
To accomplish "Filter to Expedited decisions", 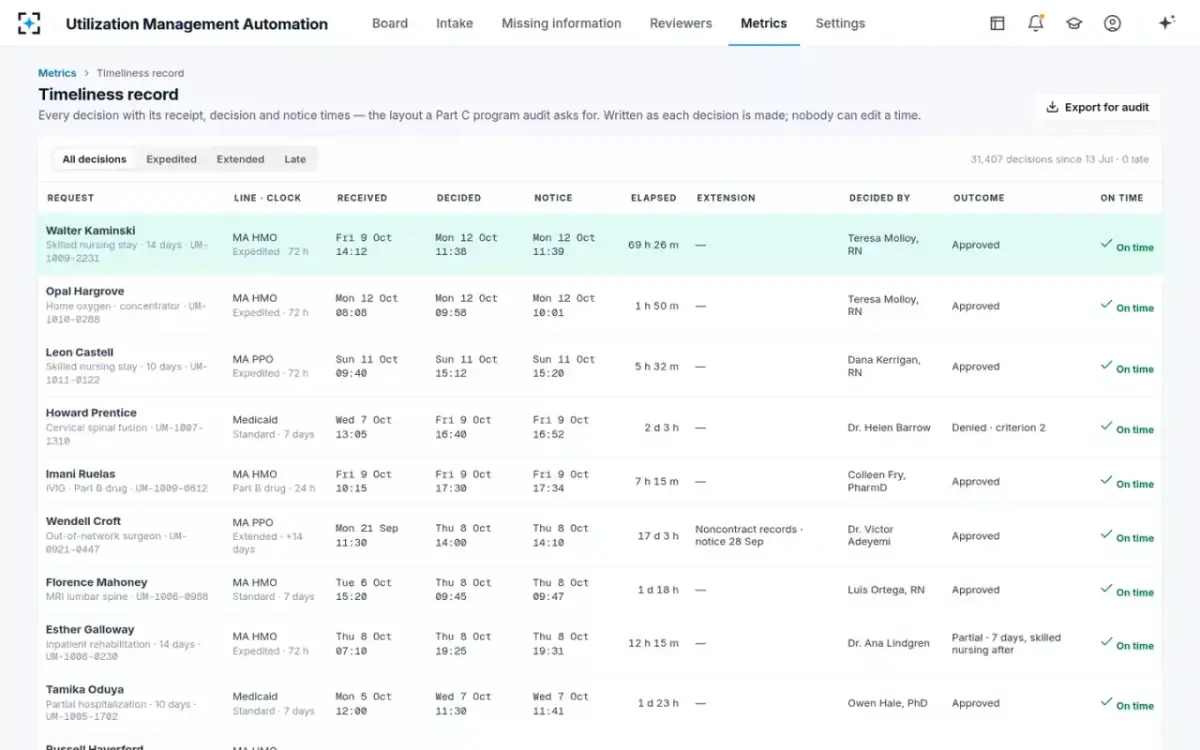I will click(x=172, y=159).
